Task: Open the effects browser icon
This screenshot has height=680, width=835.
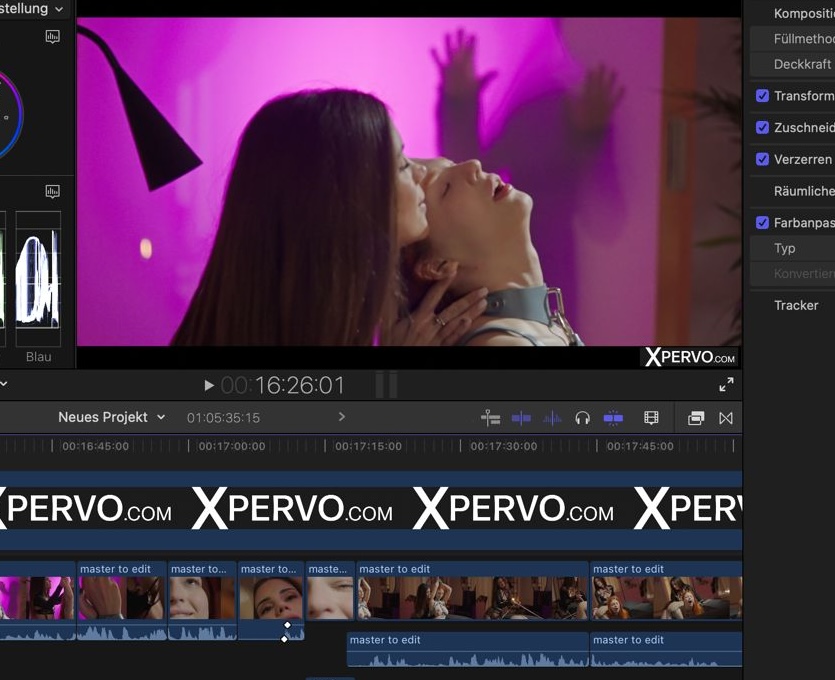Action: pyautogui.click(x=695, y=418)
